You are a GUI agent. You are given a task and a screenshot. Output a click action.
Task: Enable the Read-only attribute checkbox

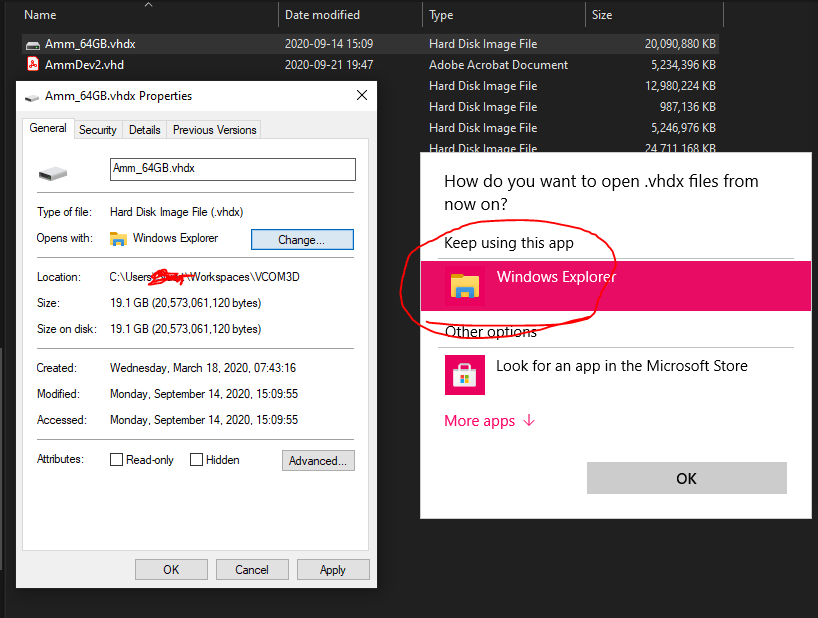click(x=117, y=459)
